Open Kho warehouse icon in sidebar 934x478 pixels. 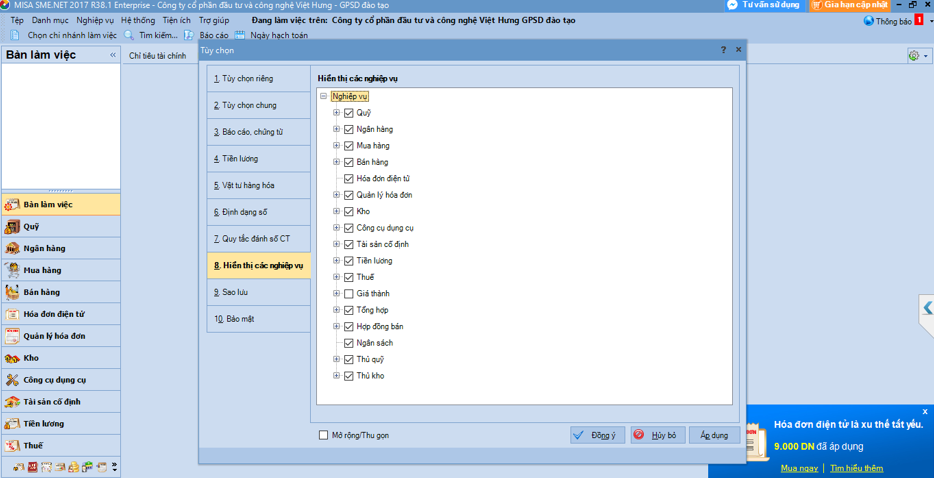click(12, 358)
